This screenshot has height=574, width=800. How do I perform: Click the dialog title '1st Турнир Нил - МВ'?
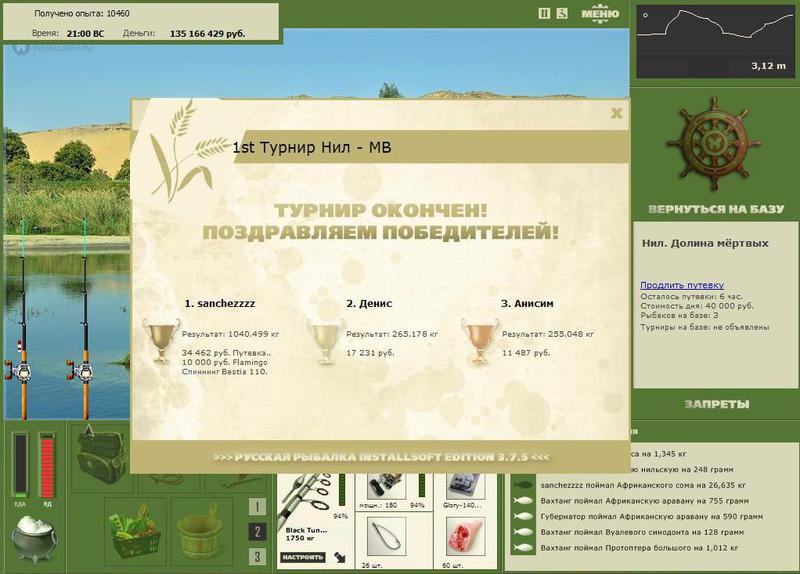coord(312,148)
